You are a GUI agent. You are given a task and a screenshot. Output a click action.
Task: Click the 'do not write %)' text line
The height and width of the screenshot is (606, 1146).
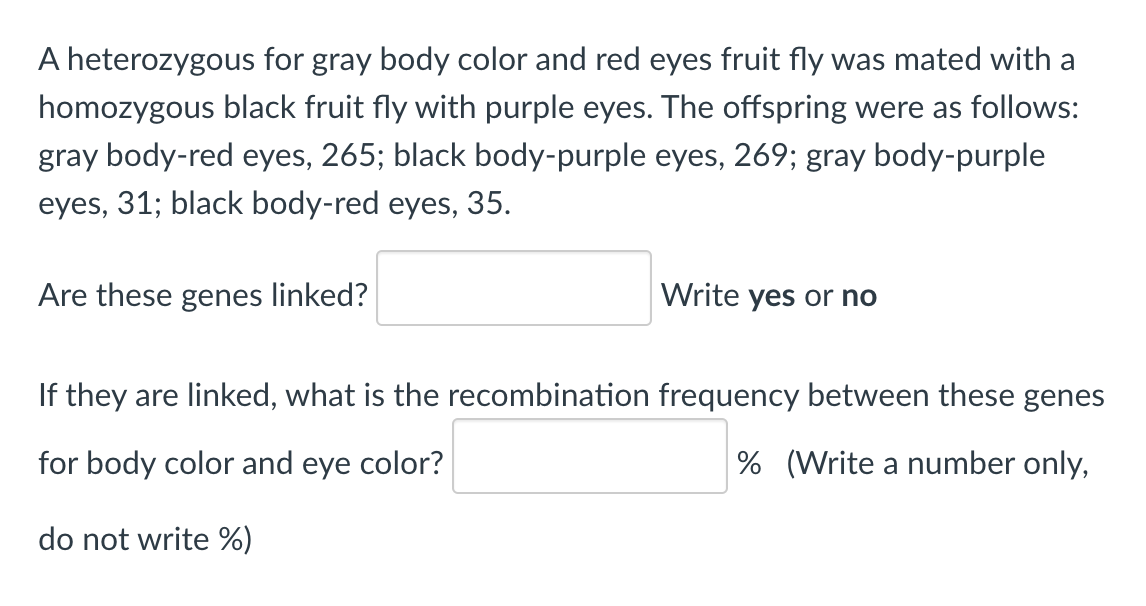tap(146, 539)
